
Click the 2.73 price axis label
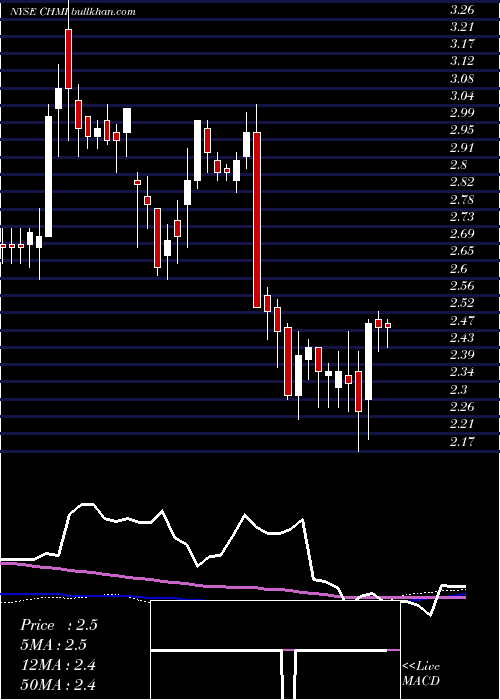point(462,217)
